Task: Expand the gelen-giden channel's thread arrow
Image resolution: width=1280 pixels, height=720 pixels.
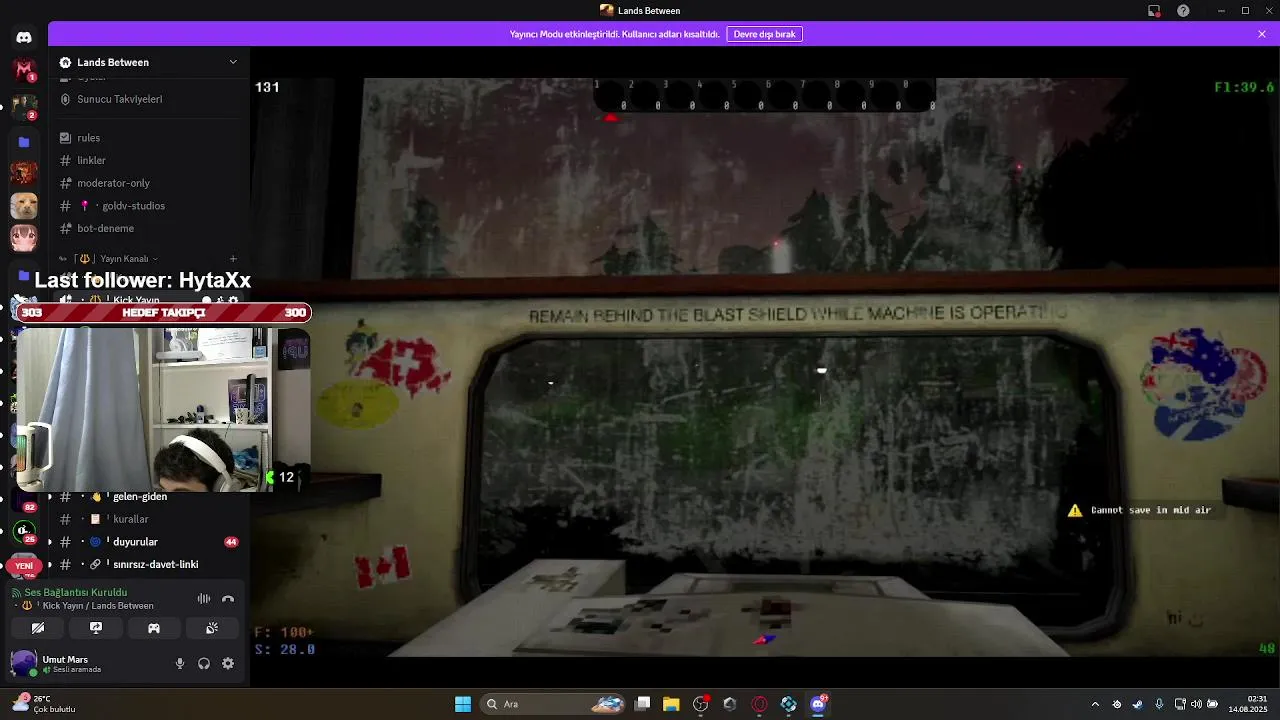Action: pyautogui.click(x=50, y=497)
